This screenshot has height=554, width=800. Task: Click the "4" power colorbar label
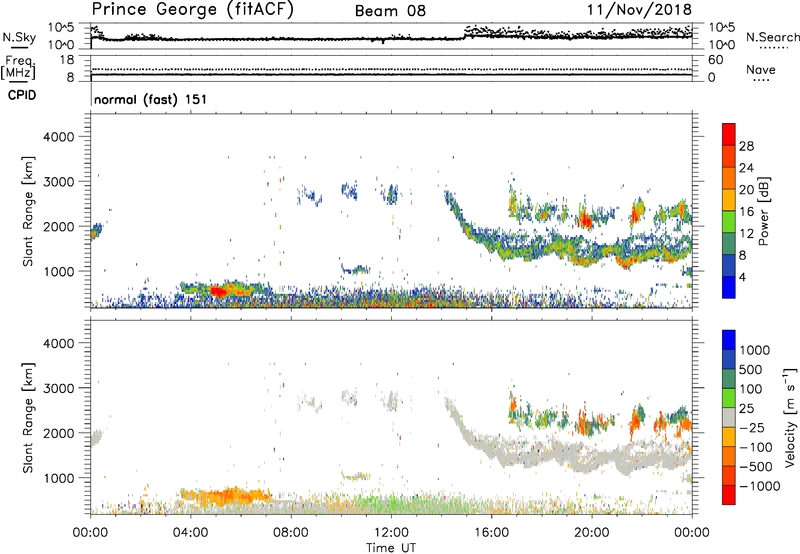pyautogui.click(x=742, y=277)
